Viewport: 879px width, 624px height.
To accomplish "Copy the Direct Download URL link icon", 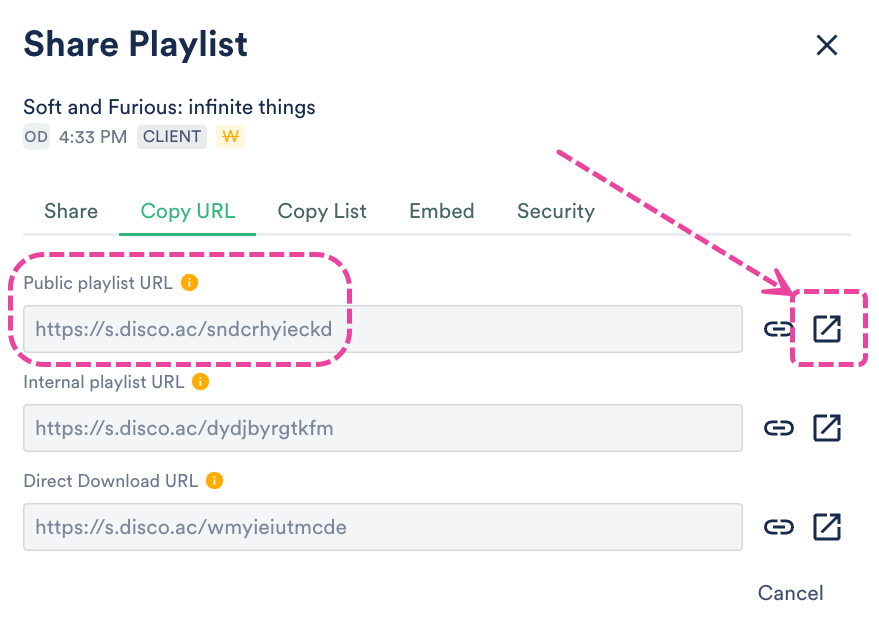I will coord(778,527).
